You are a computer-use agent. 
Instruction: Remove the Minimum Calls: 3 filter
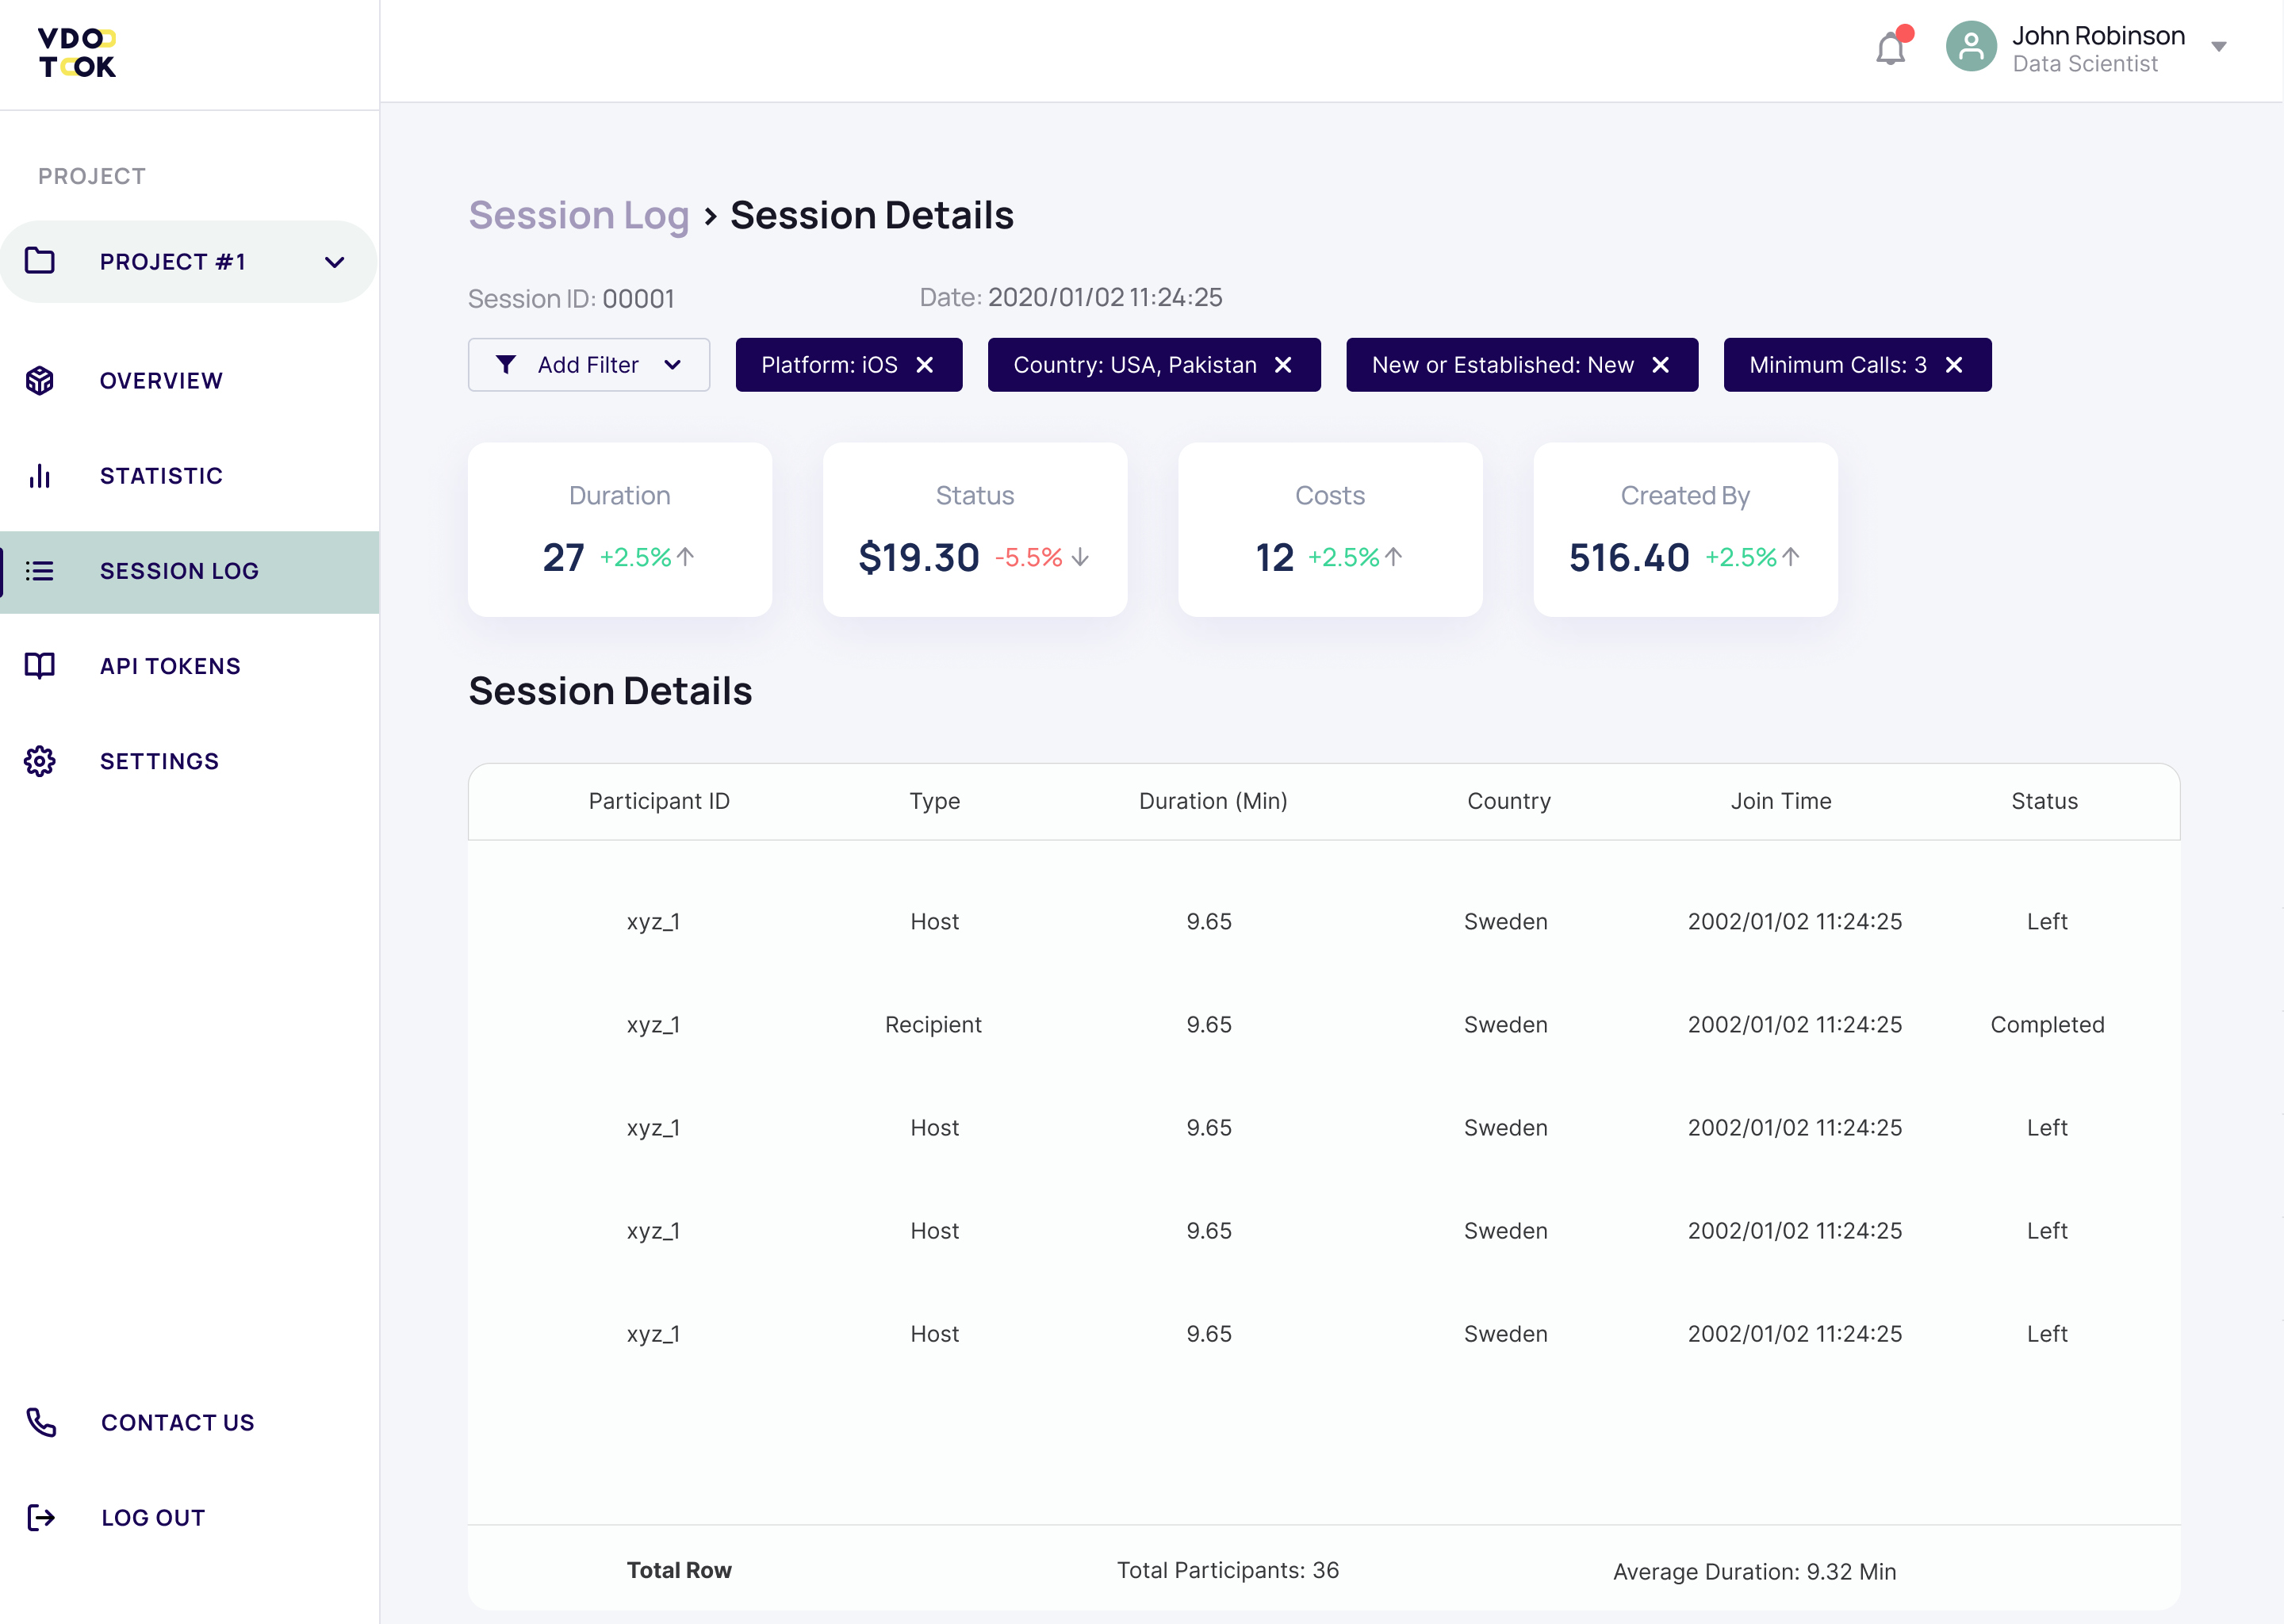[x=1954, y=365]
